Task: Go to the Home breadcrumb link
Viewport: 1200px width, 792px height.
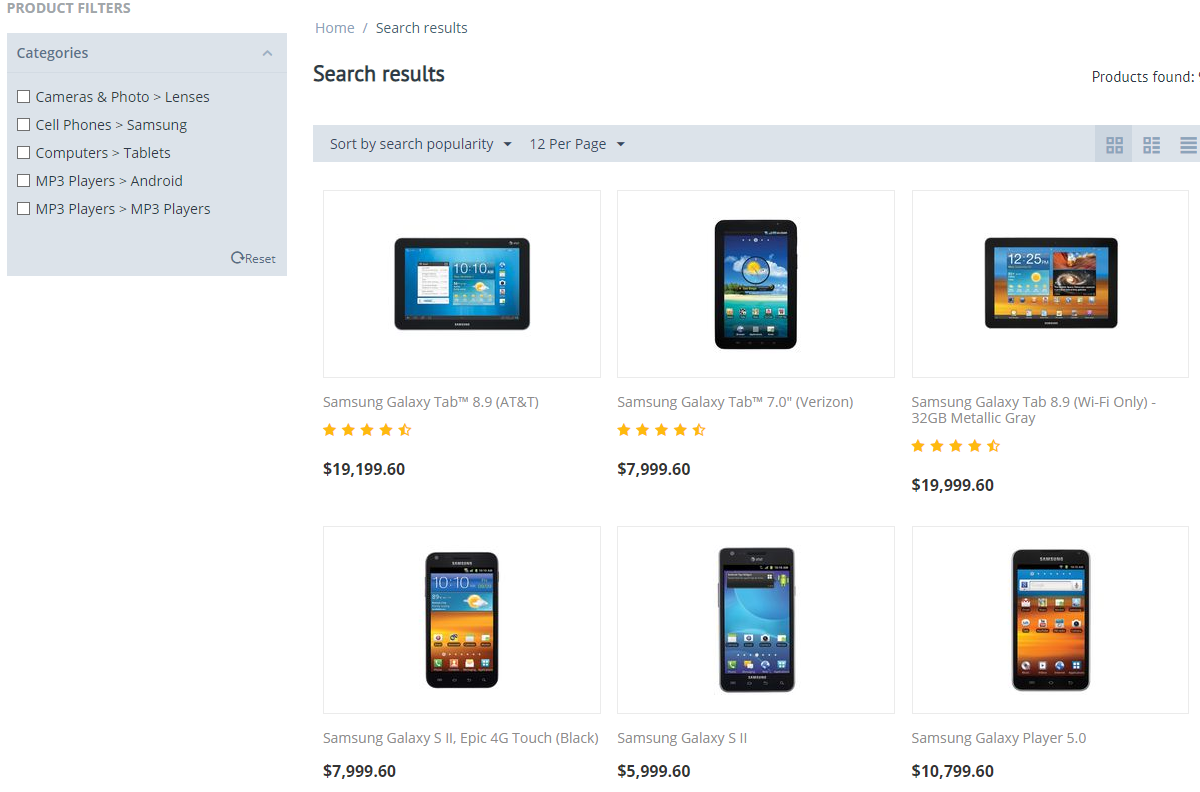Action: point(335,28)
